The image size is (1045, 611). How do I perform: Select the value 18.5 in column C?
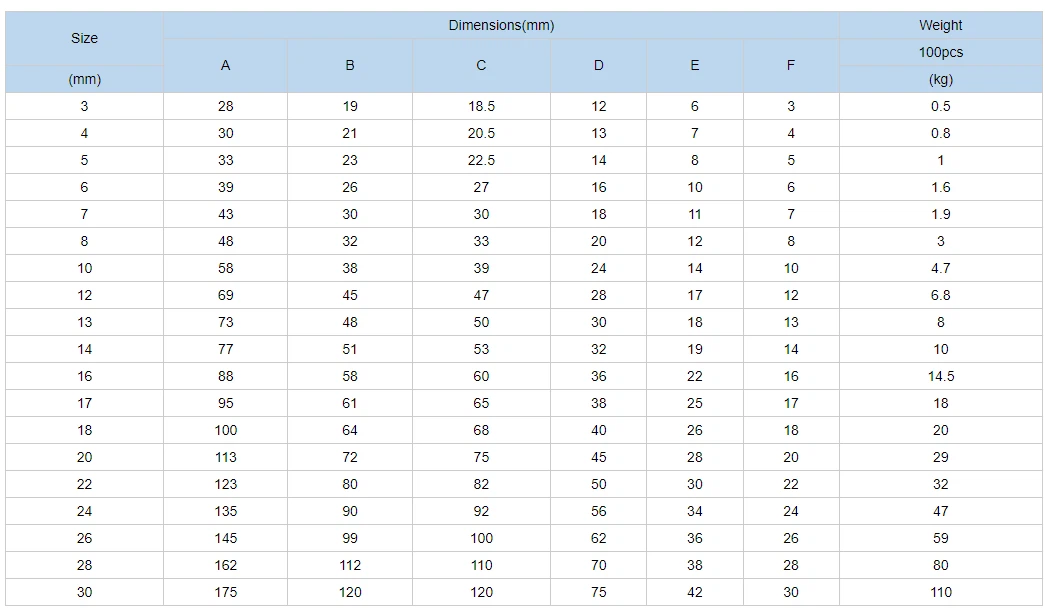(481, 107)
